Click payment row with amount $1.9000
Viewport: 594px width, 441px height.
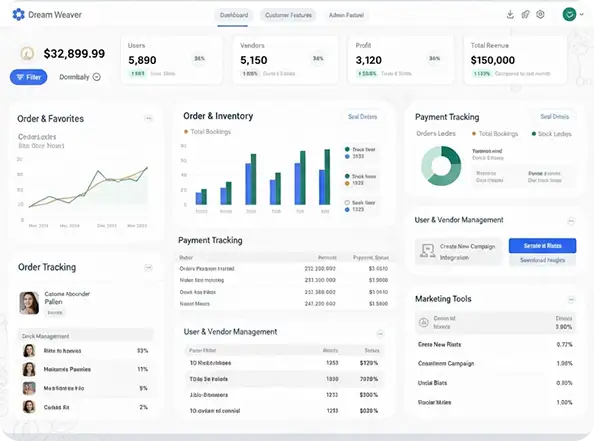point(284,280)
